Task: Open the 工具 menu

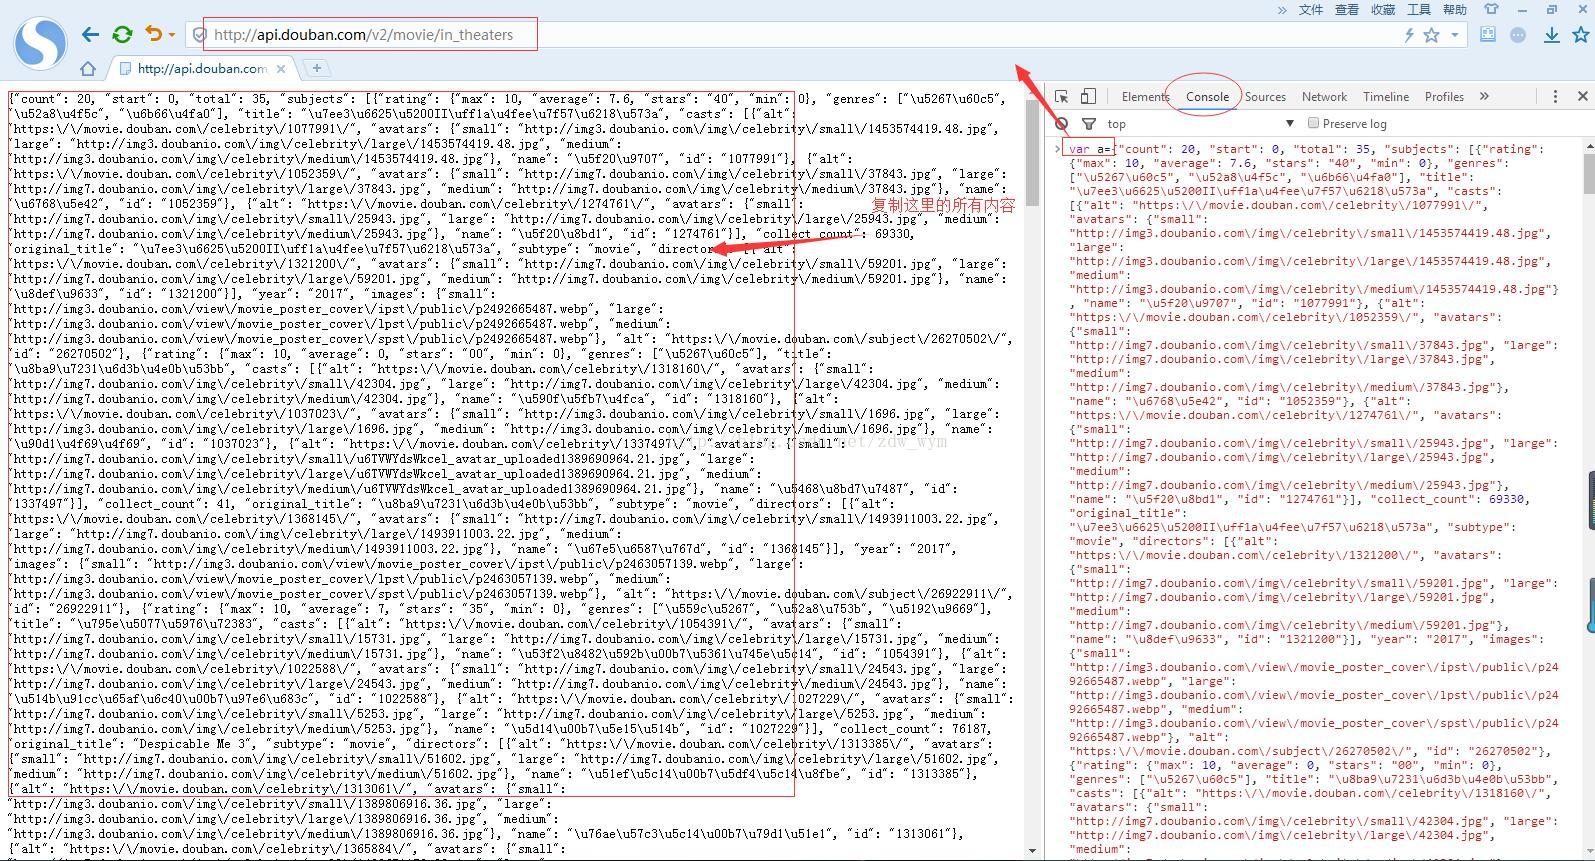Action: pyautogui.click(x=1419, y=10)
